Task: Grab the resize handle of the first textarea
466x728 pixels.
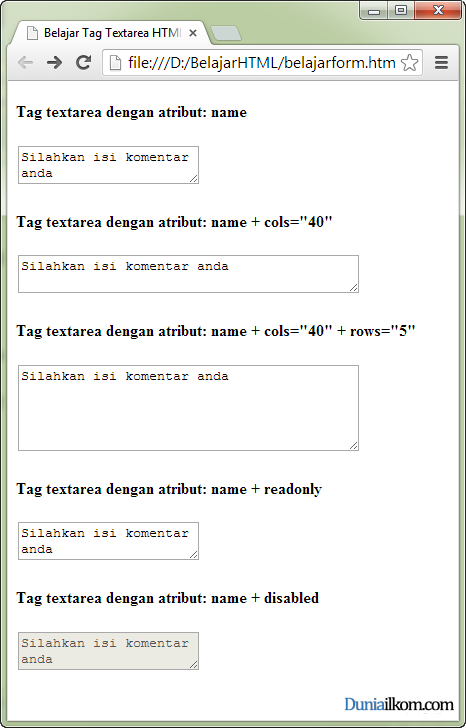Action: pos(194,179)
